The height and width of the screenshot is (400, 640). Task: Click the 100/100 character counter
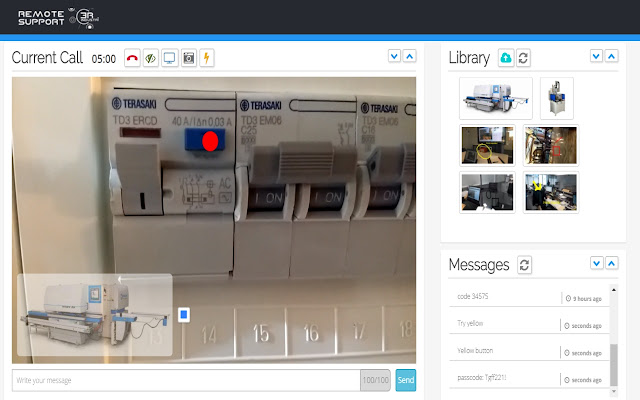pos(376,380)
